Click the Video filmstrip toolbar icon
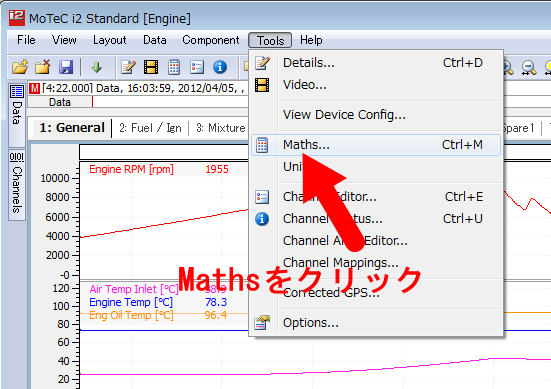 (x=151, y=67)
